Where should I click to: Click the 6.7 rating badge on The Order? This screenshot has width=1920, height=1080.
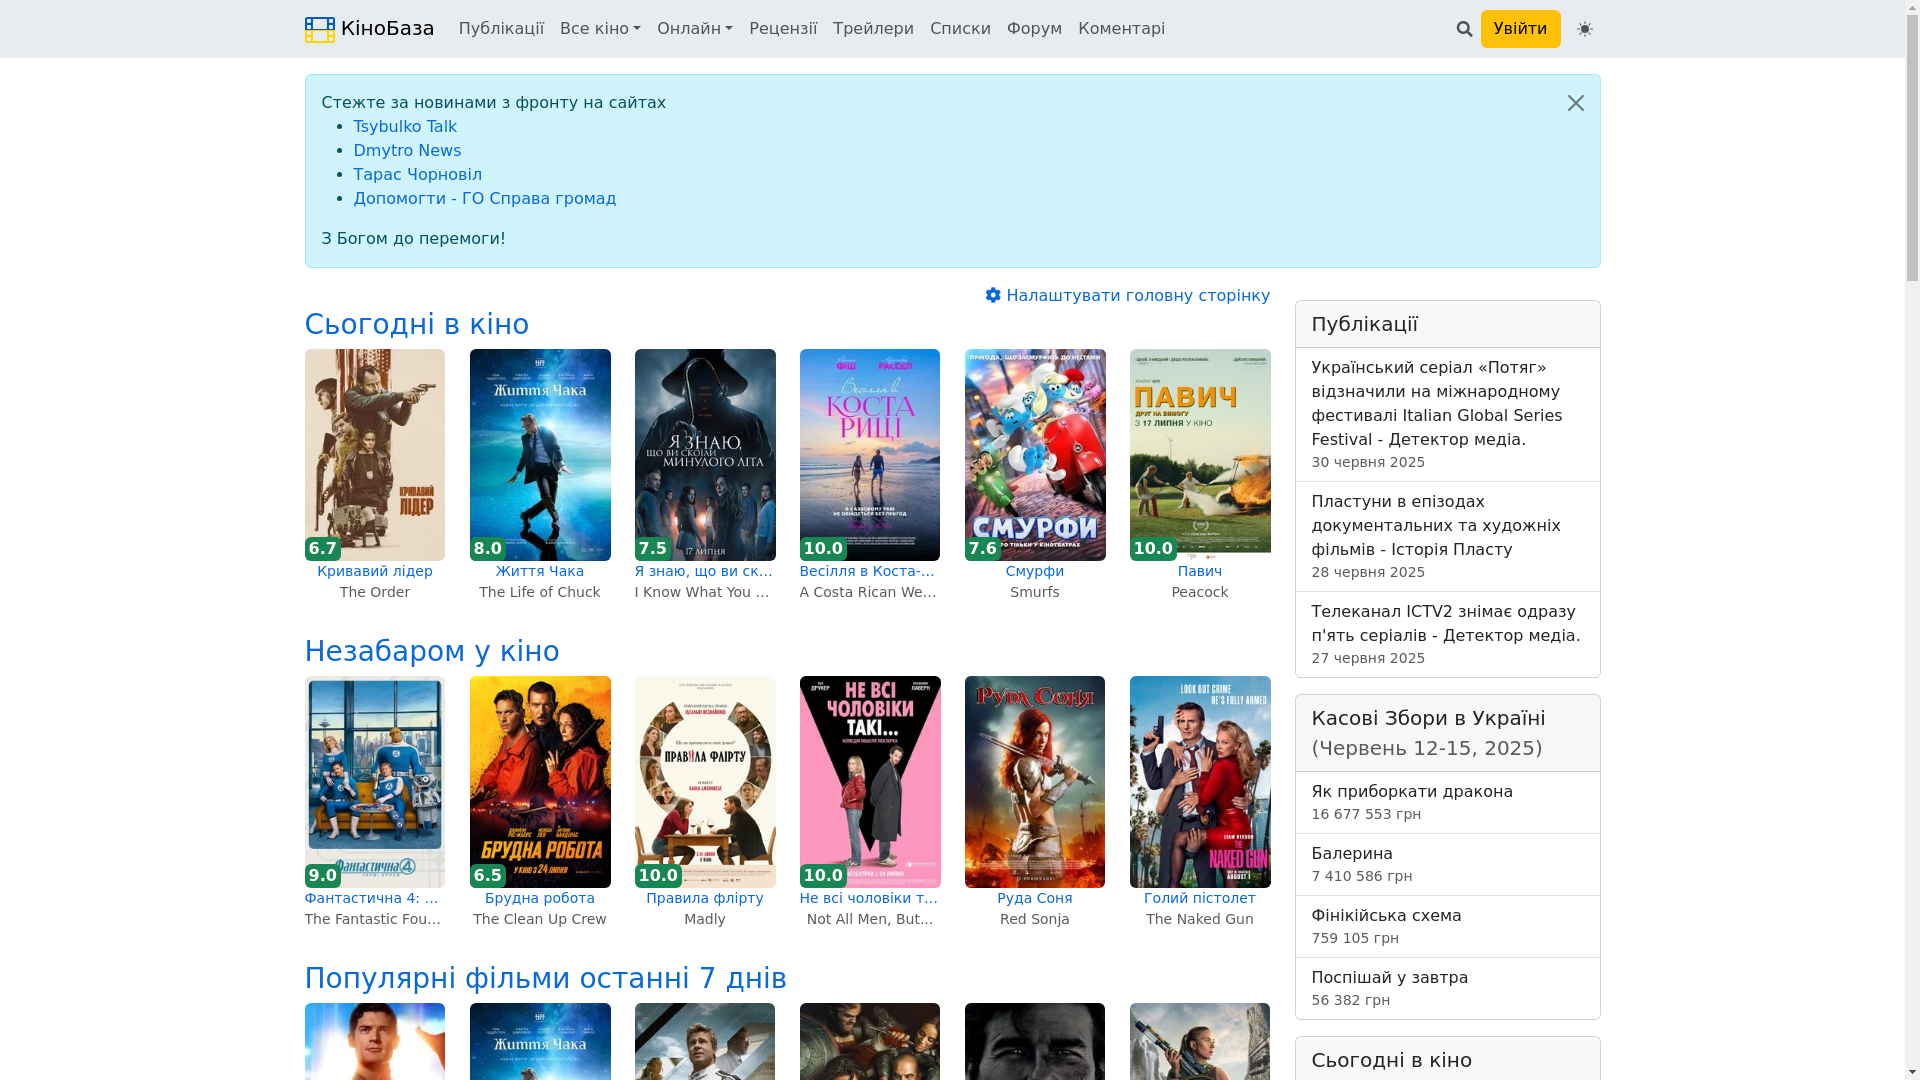click(323, 549)
